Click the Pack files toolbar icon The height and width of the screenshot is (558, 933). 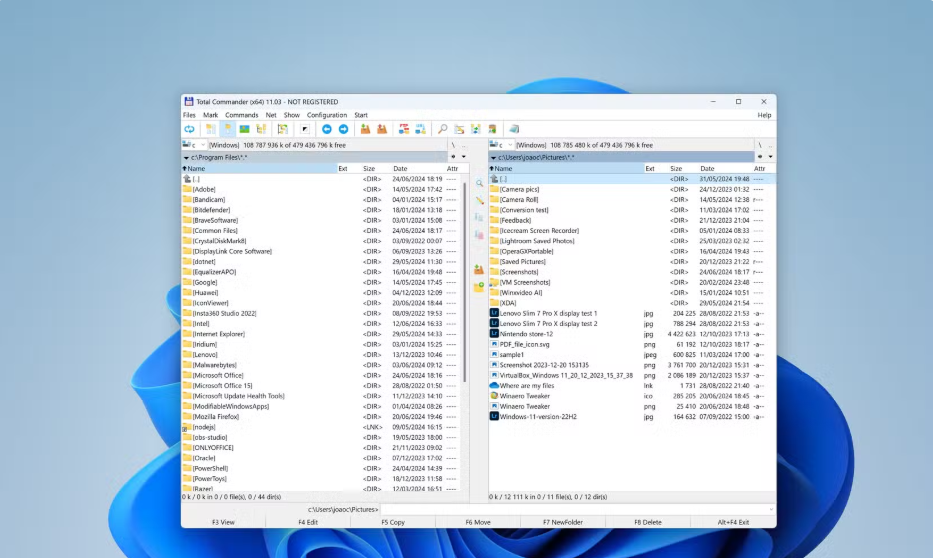click(x=365, y=129)
